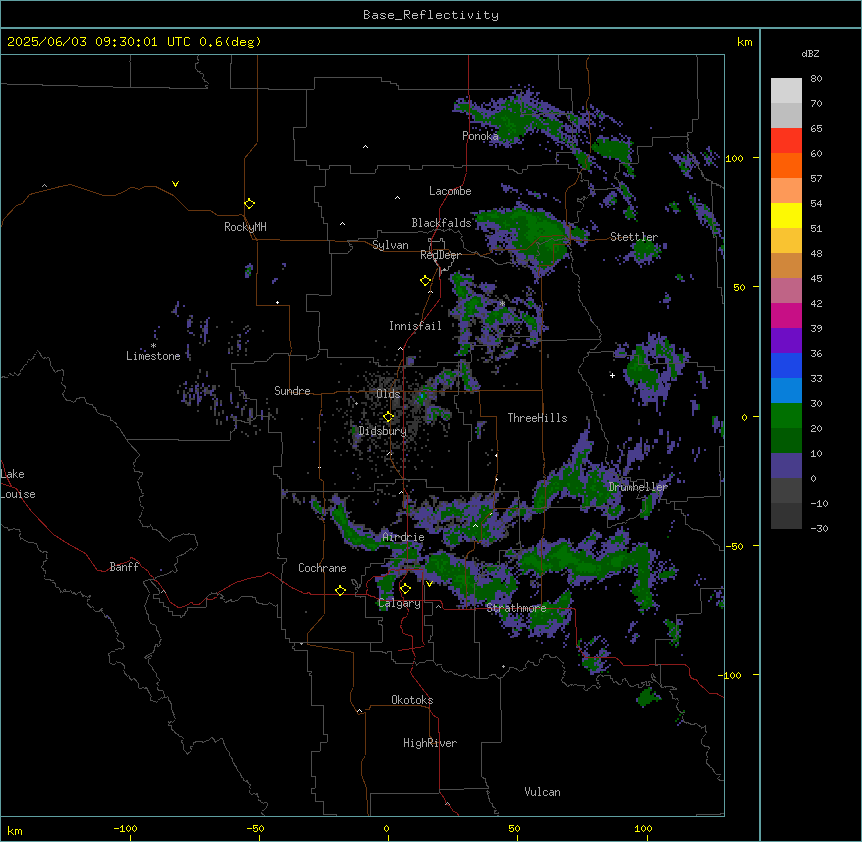Select the yellow 51-54 dBZ legend swatch

coord(786,216)
